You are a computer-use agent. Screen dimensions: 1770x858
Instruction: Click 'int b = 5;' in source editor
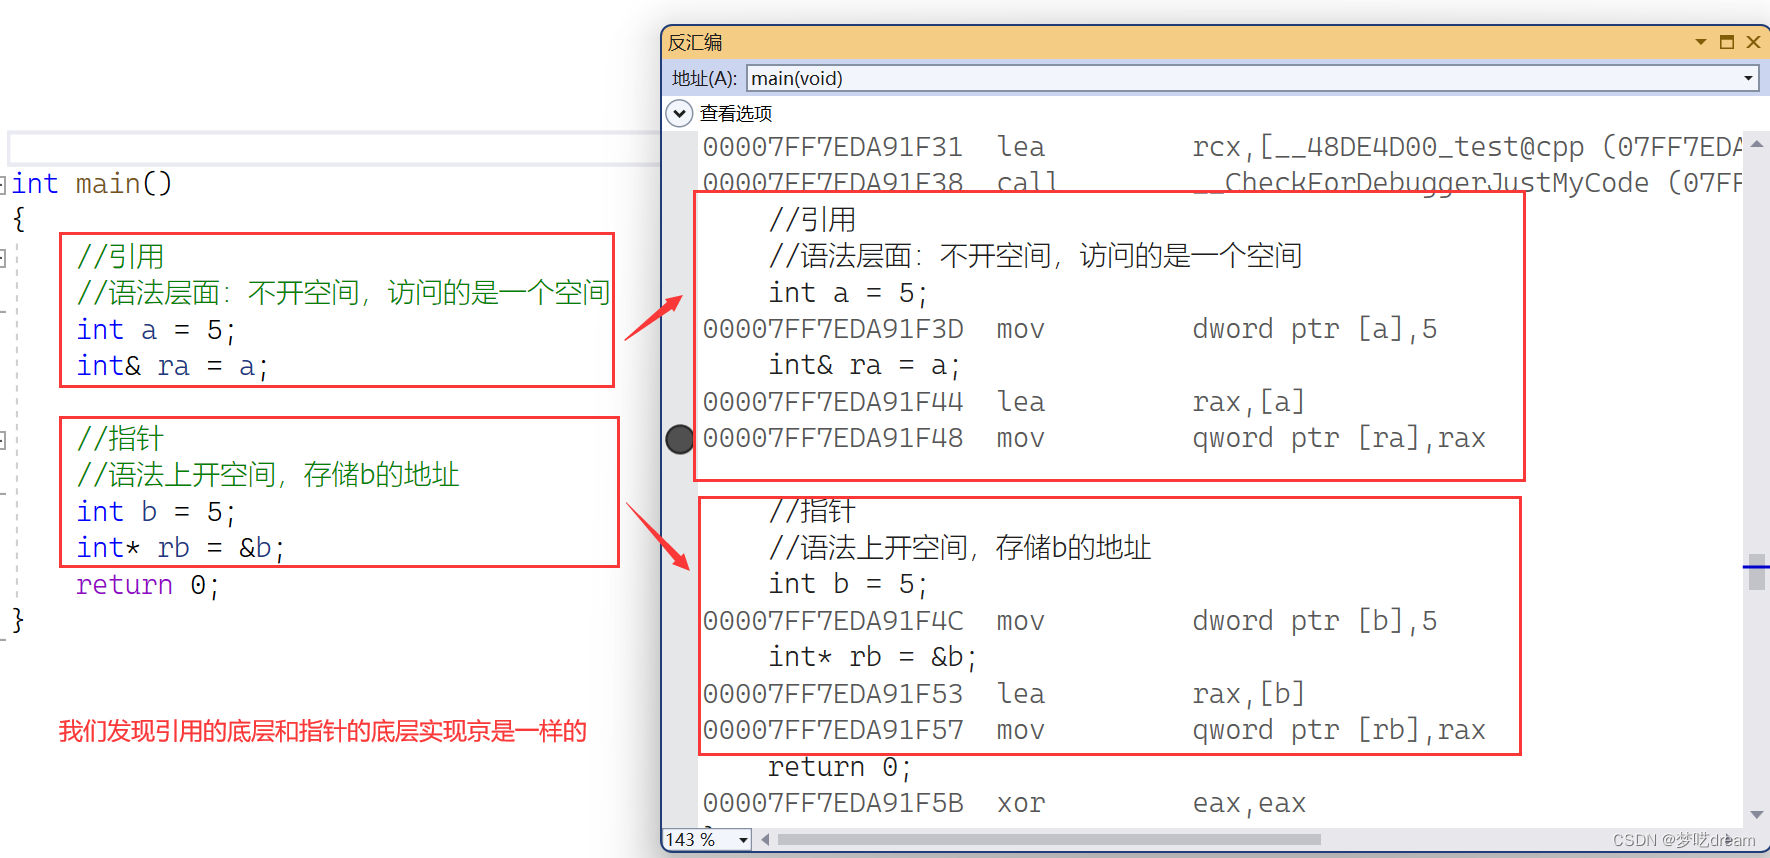[156, 512]
